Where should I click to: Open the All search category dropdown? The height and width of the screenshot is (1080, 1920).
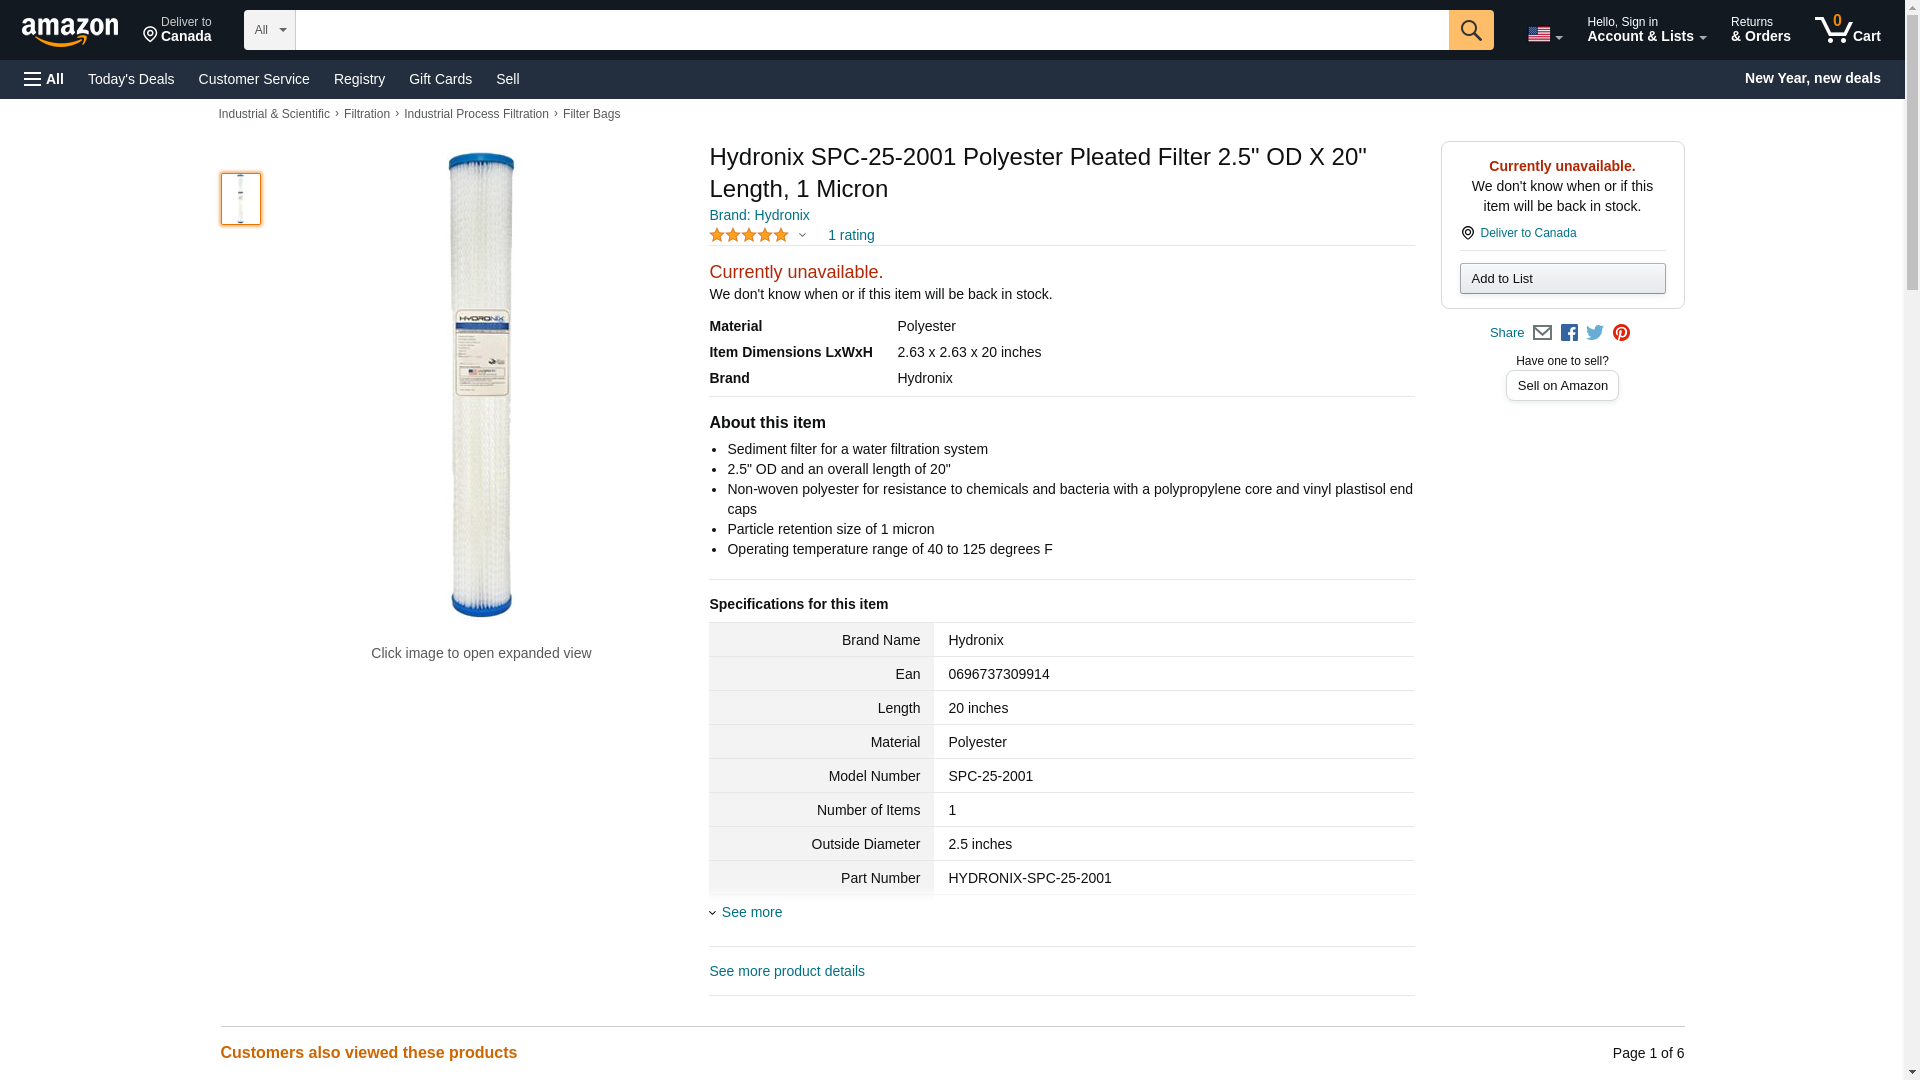(270, 30)
